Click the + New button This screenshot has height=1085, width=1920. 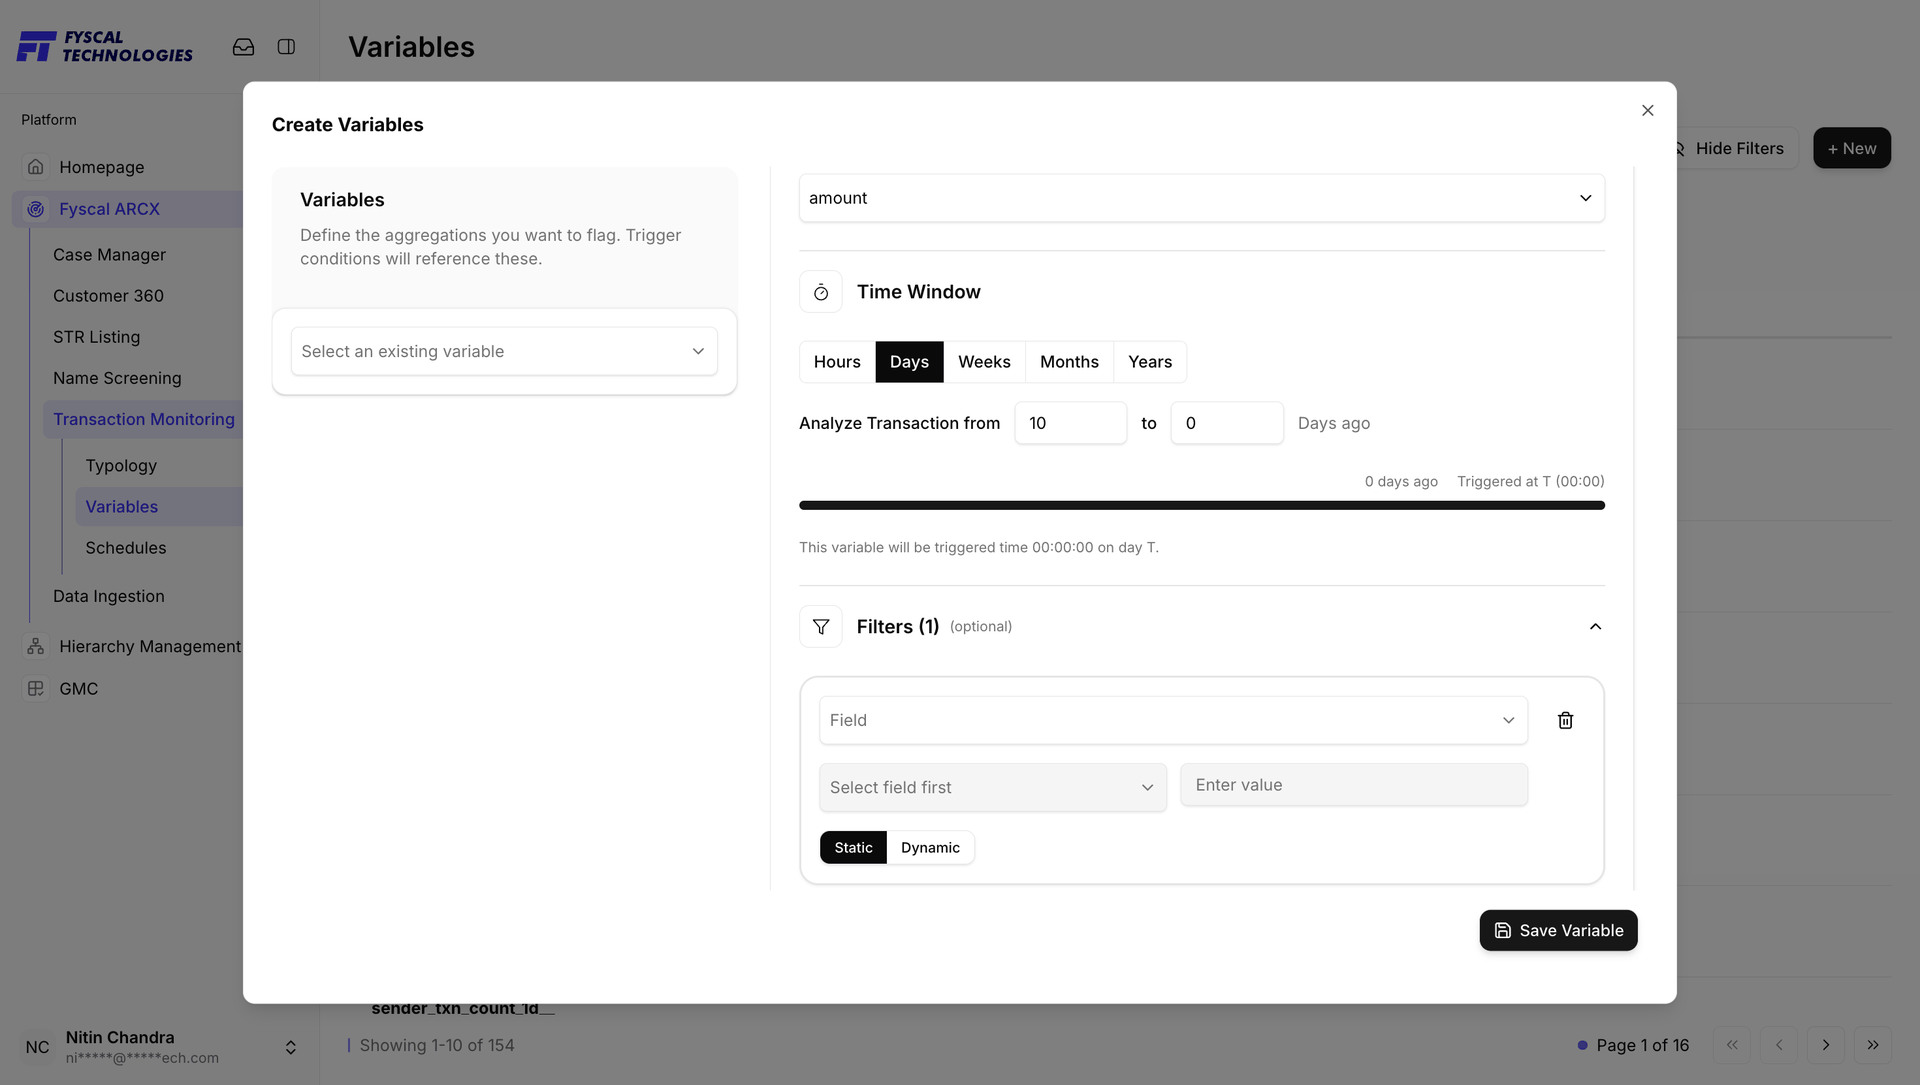[x=1851, y=148]
